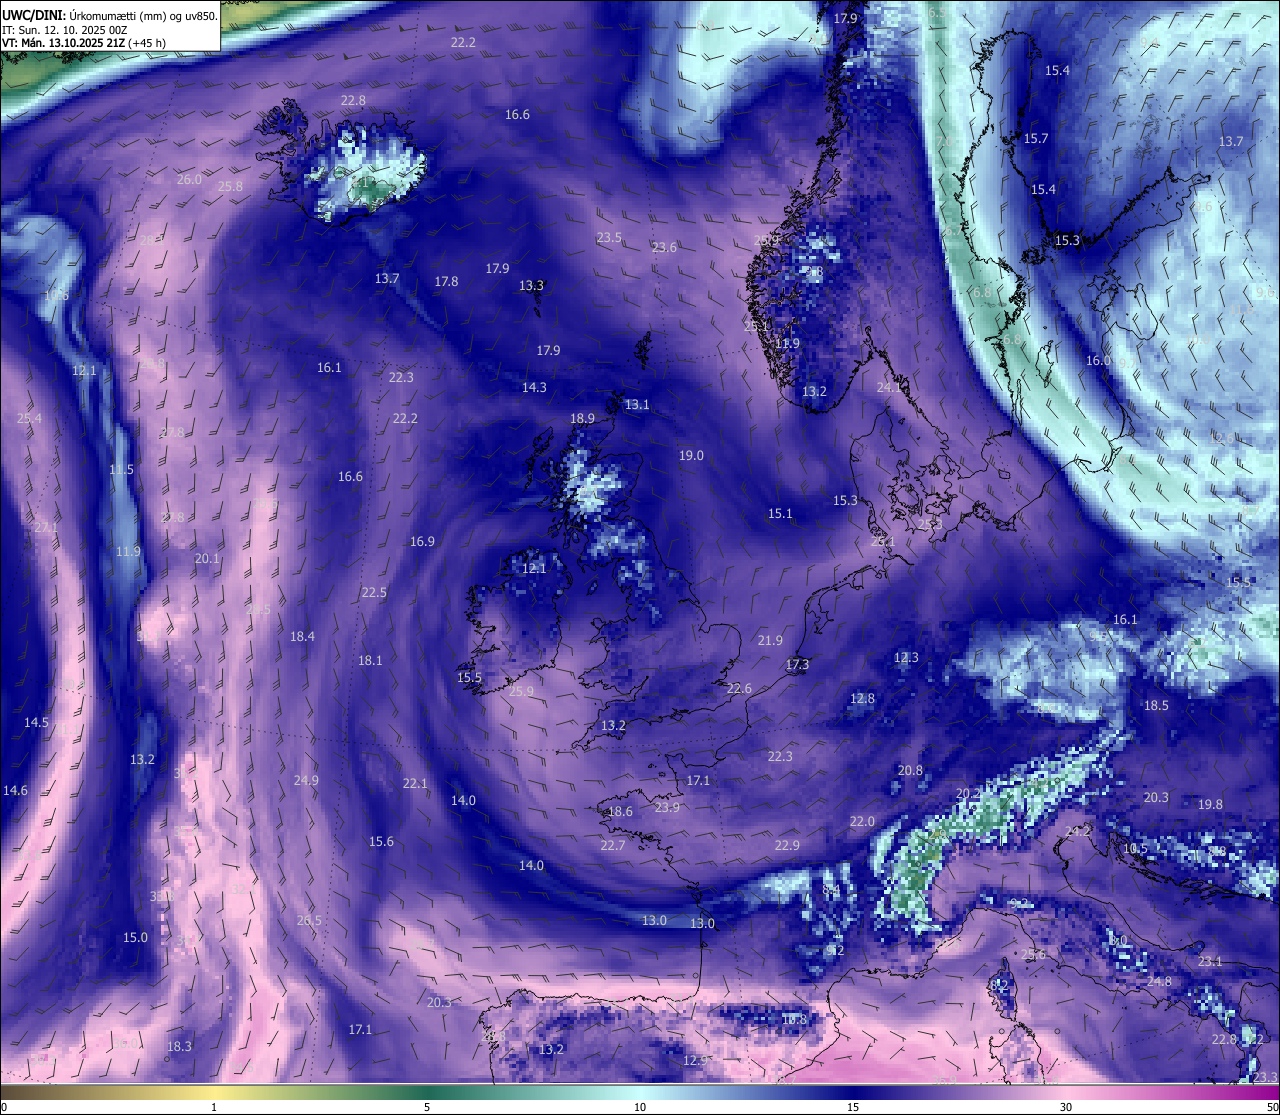This screenshot has width=1280, height=1115.
Task: Click the colorbar tick labeled 1
Action: (214, 1107)
